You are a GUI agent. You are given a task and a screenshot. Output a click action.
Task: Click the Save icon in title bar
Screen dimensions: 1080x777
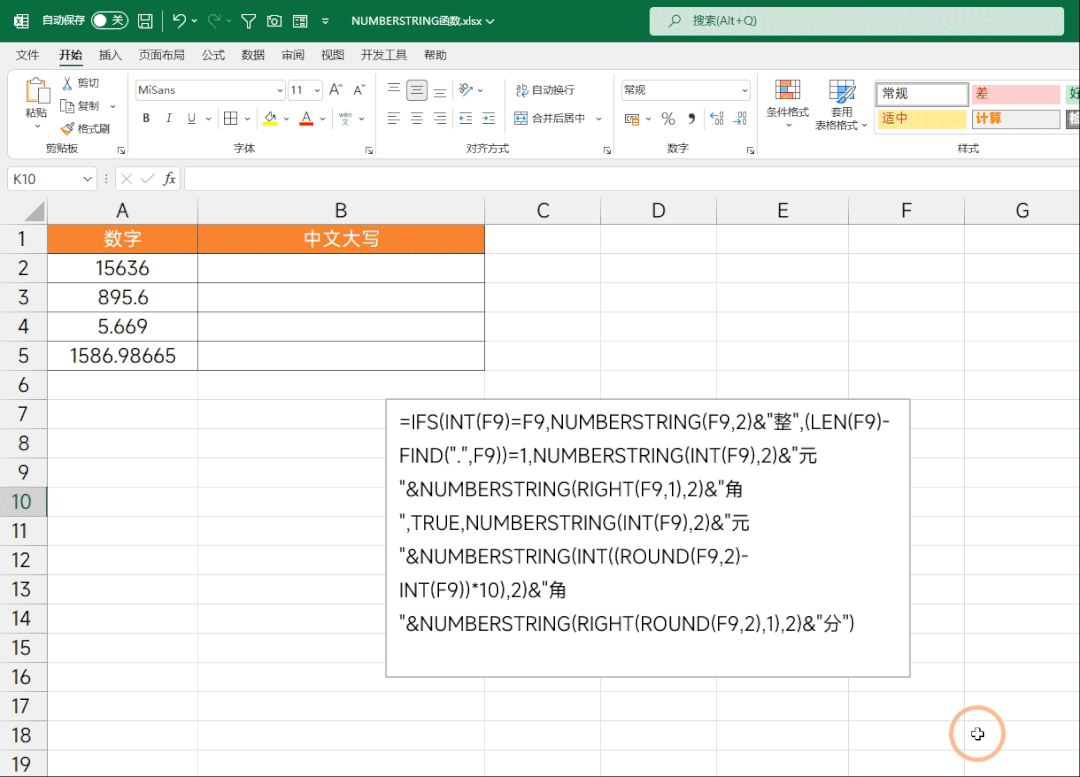pos(145,21)
